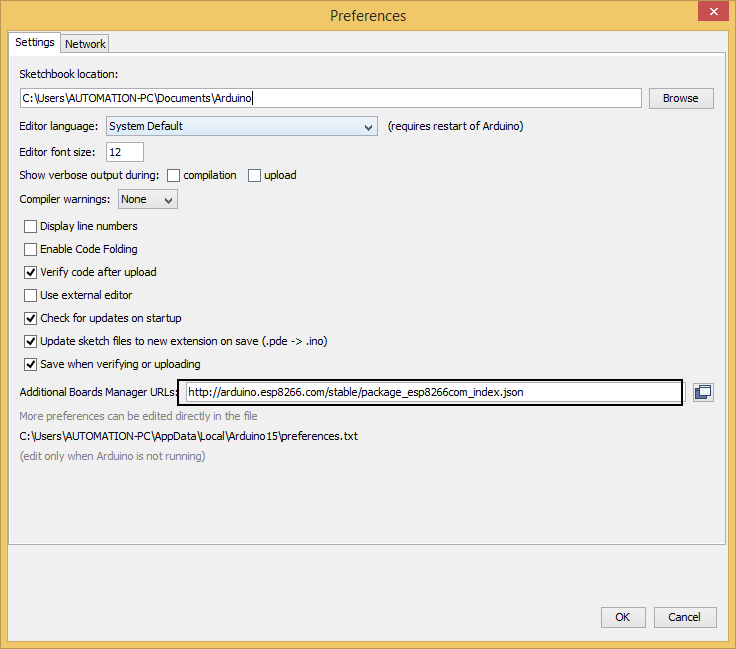
Task: Enable Code Folding checkbox
Action: (31, 249)
